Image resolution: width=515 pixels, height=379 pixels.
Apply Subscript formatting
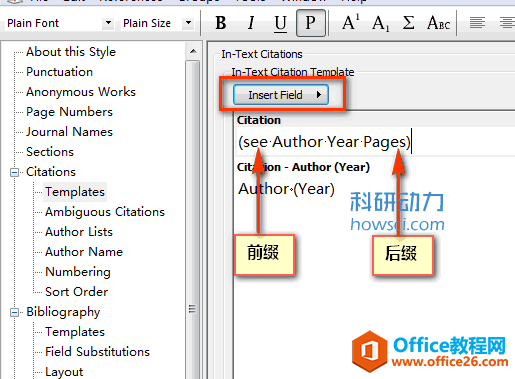(380, 23)
